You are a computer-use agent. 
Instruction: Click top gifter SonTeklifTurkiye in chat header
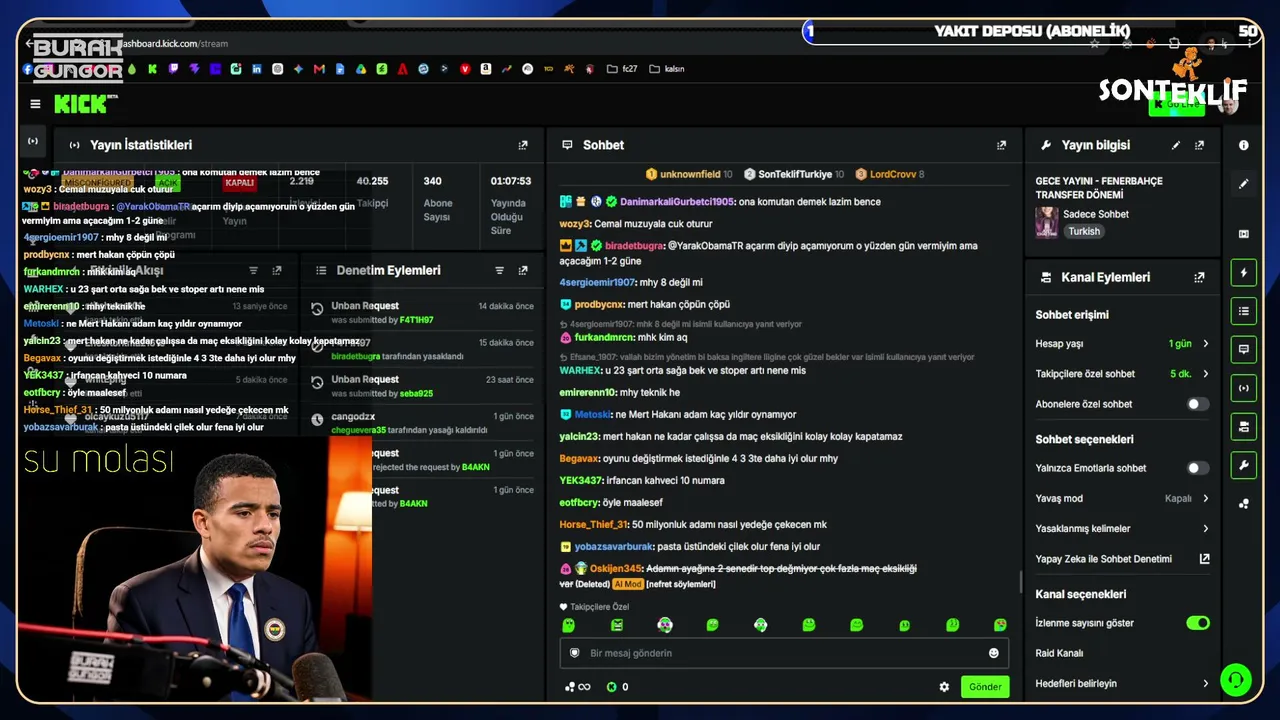click(795, 174)
